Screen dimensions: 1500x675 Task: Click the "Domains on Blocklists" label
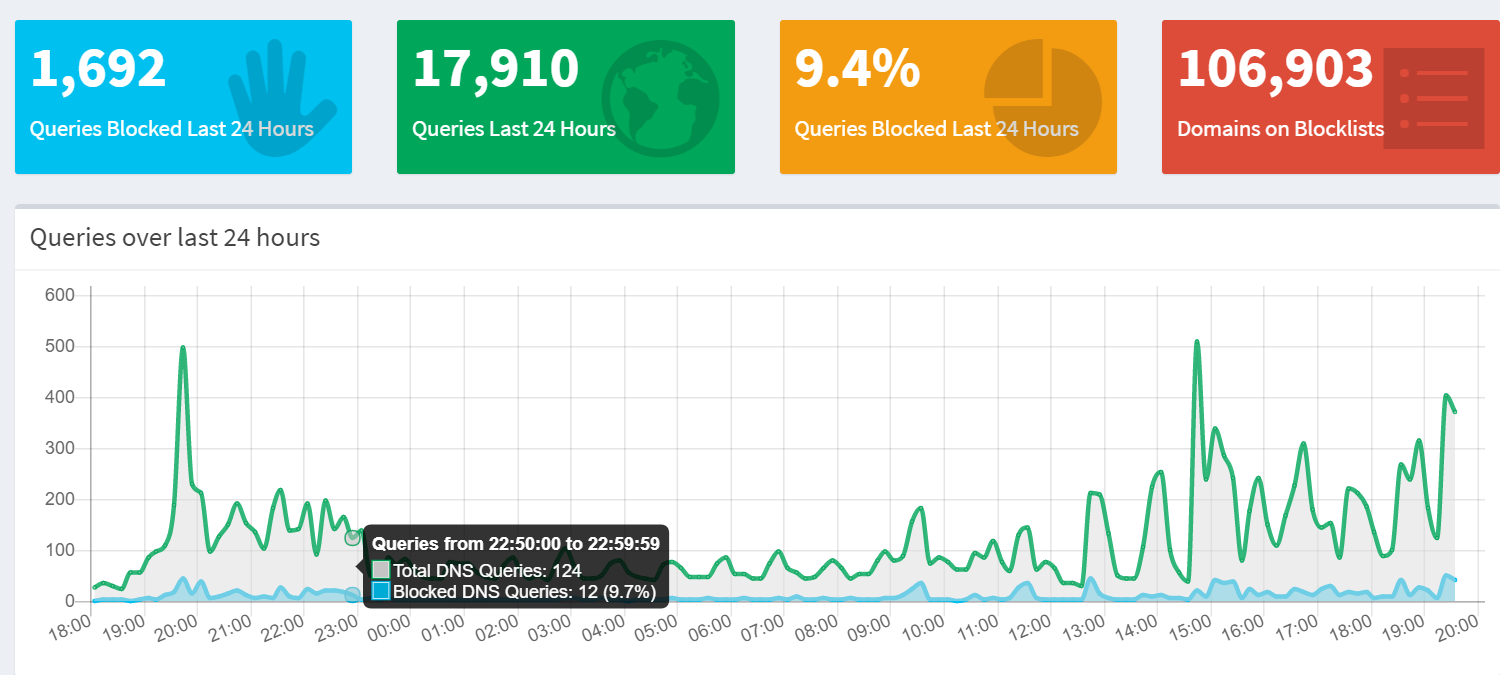tap(1280, 129)
